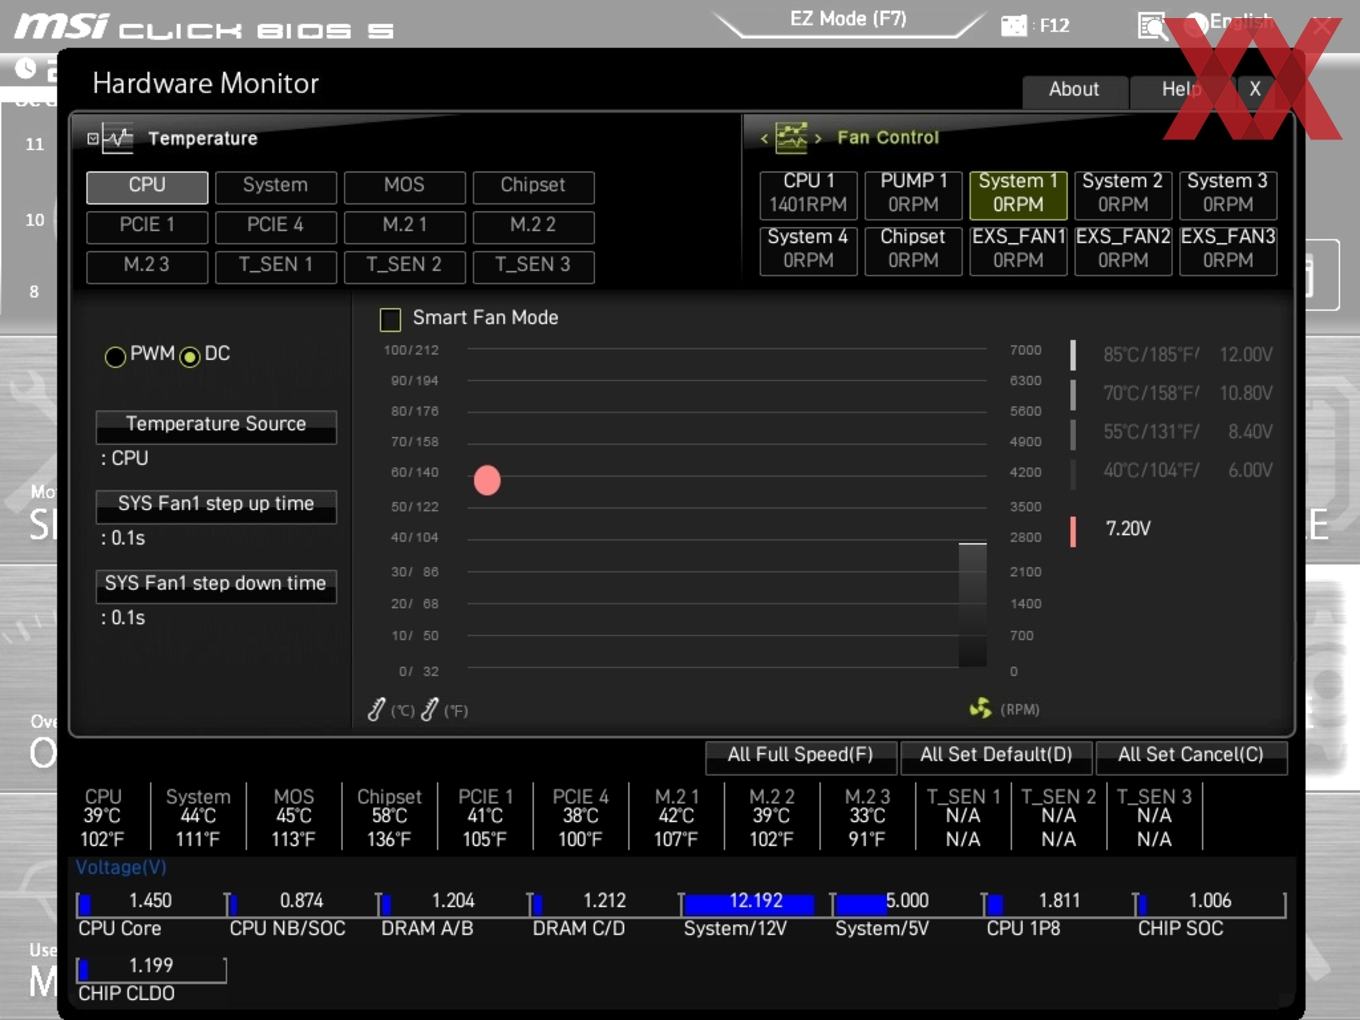1360x1020 pixels.
Task: Select T_SEN 1 temperature tab
Action: point(275,266)
